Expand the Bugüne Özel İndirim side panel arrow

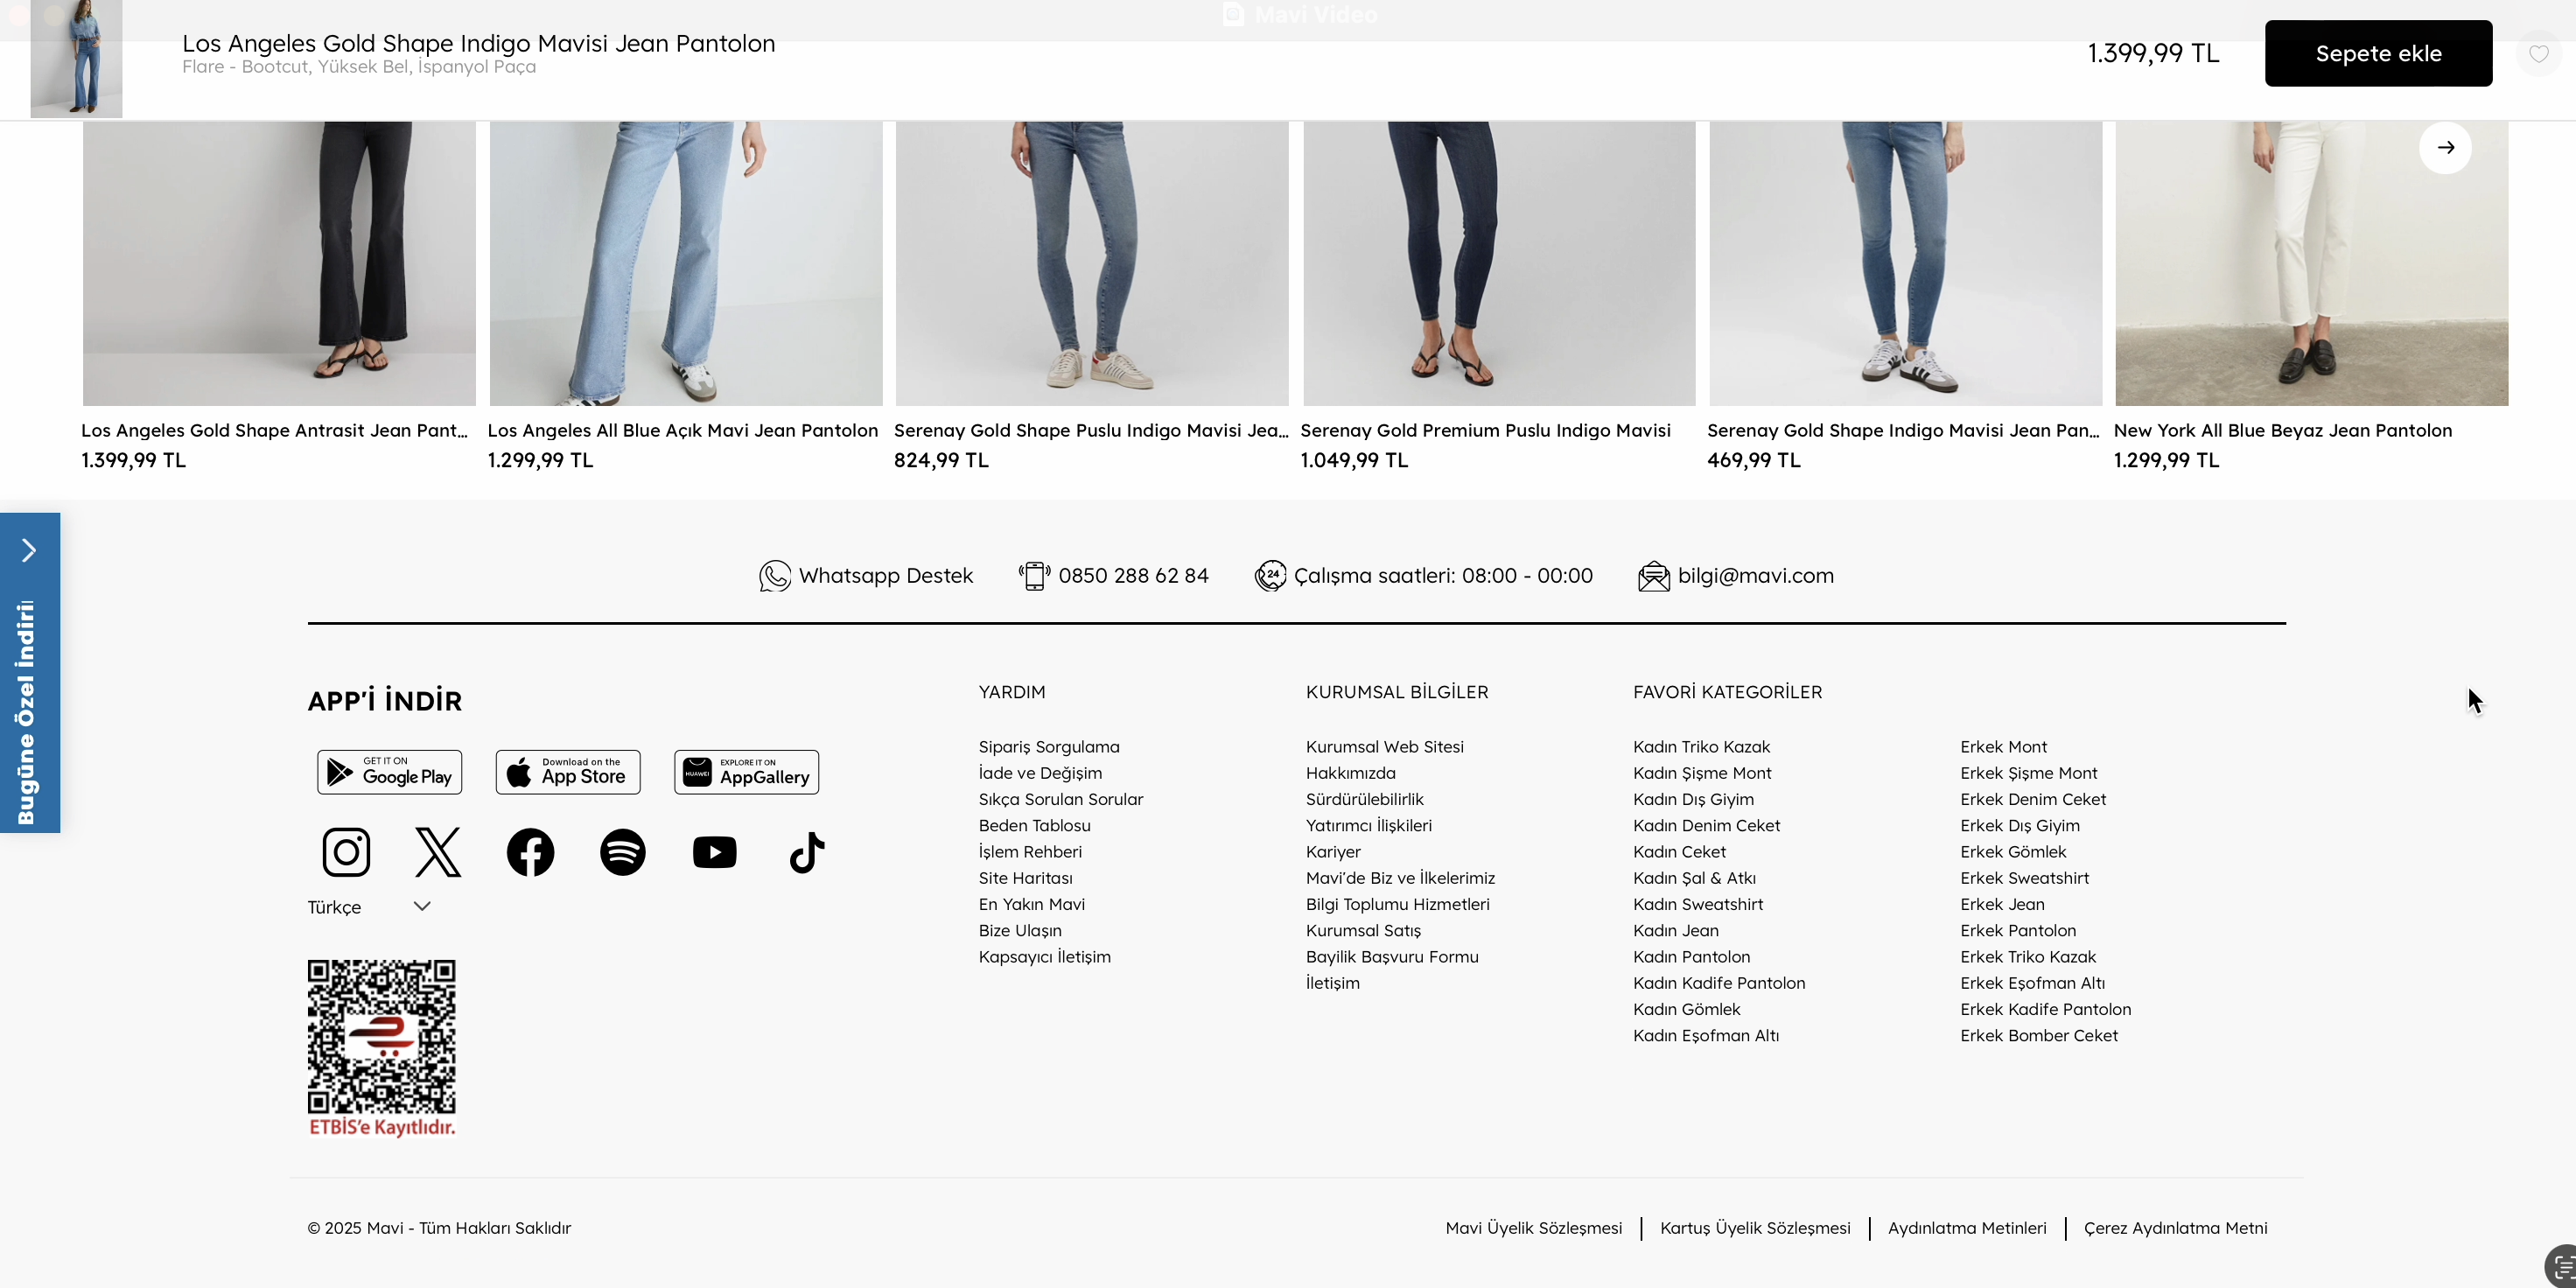click(x=29, y=550)
